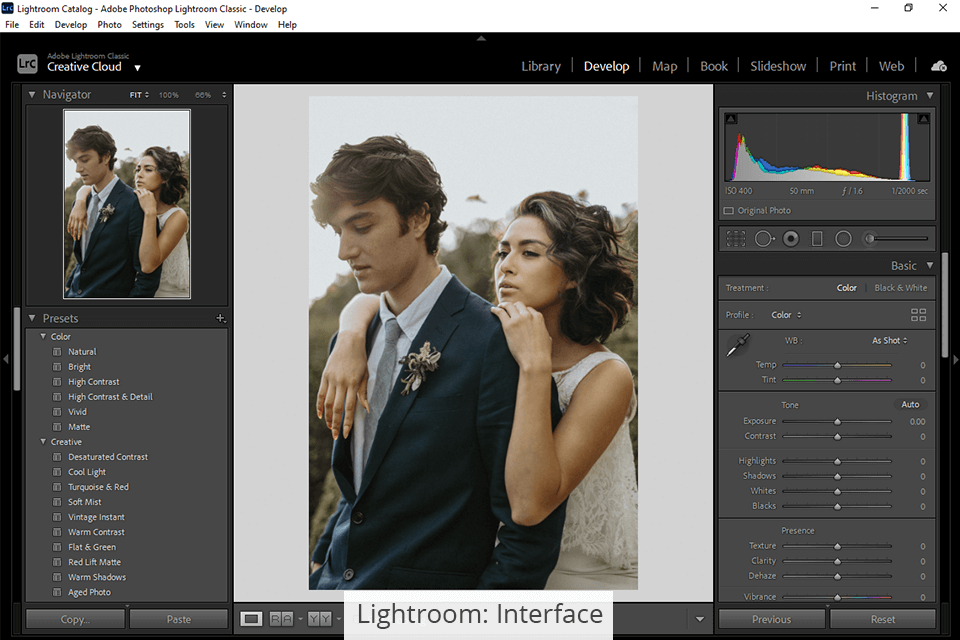960x640 pixels.
Task: Click the Lrc identity plate logo
Action: [27, 63]
